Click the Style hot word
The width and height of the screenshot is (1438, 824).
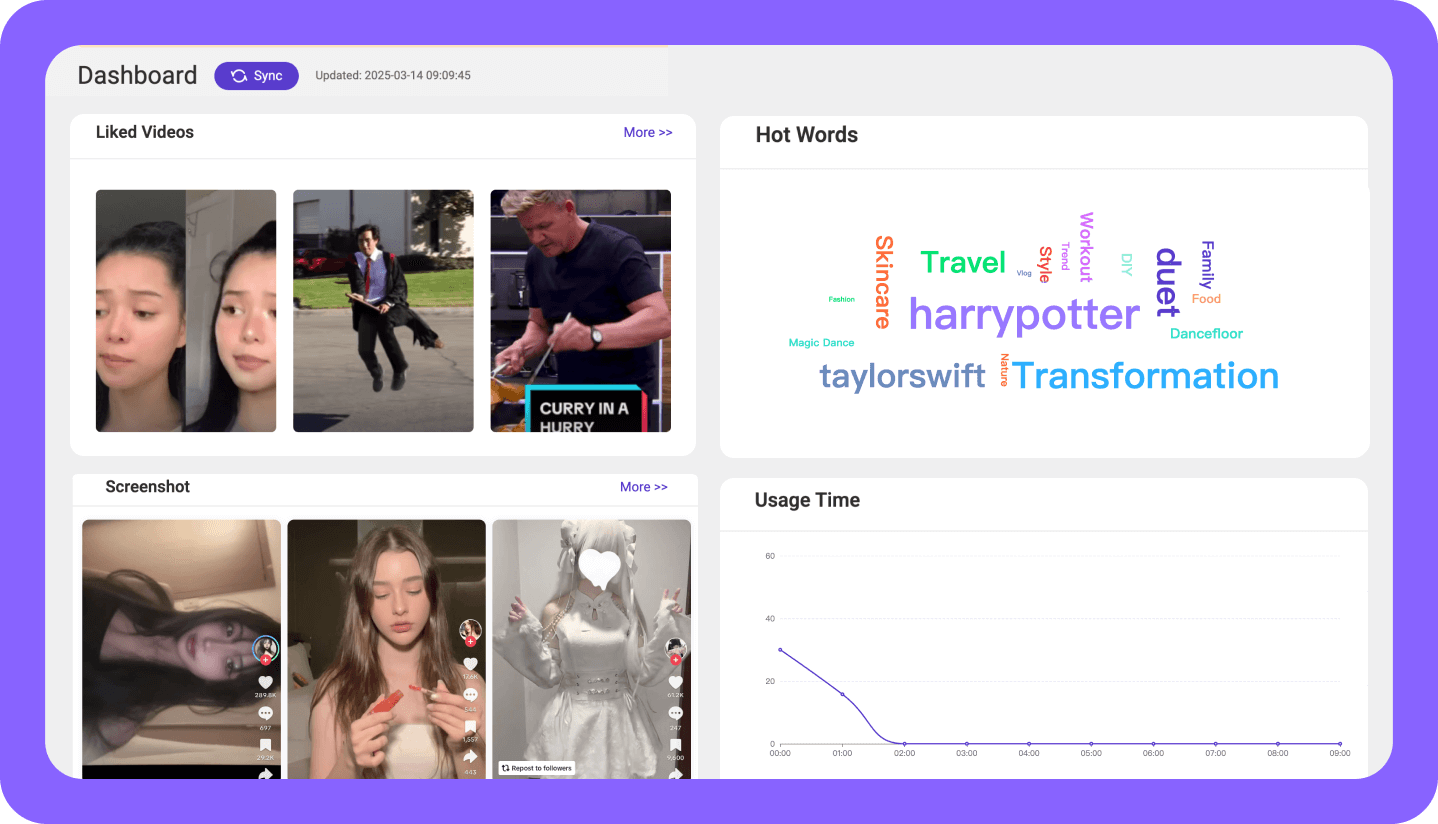tap(1044, 265)
